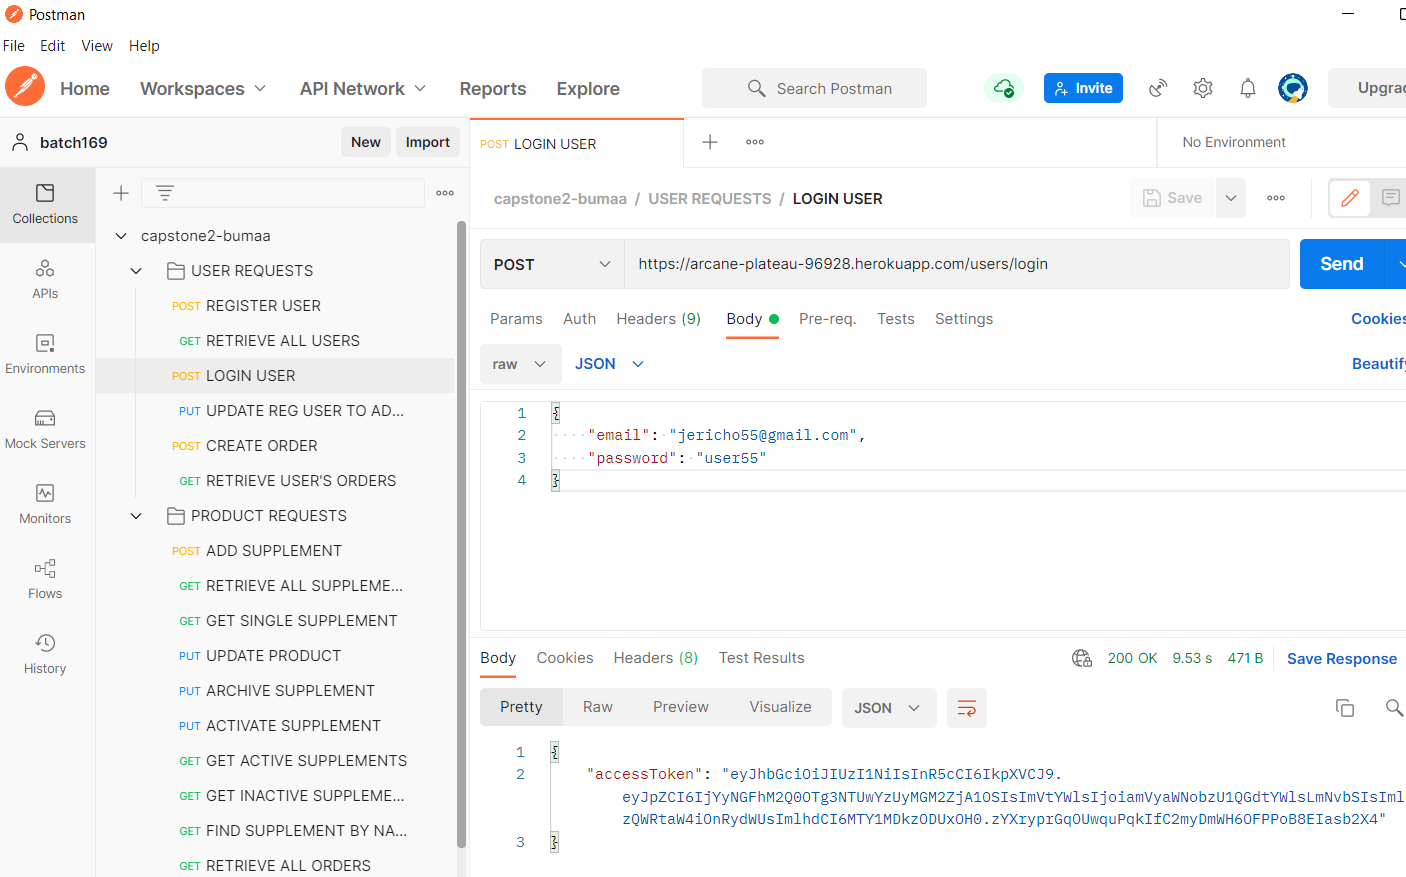
Task: Open the Monitors sidebar panel
Action: [45, 504]
